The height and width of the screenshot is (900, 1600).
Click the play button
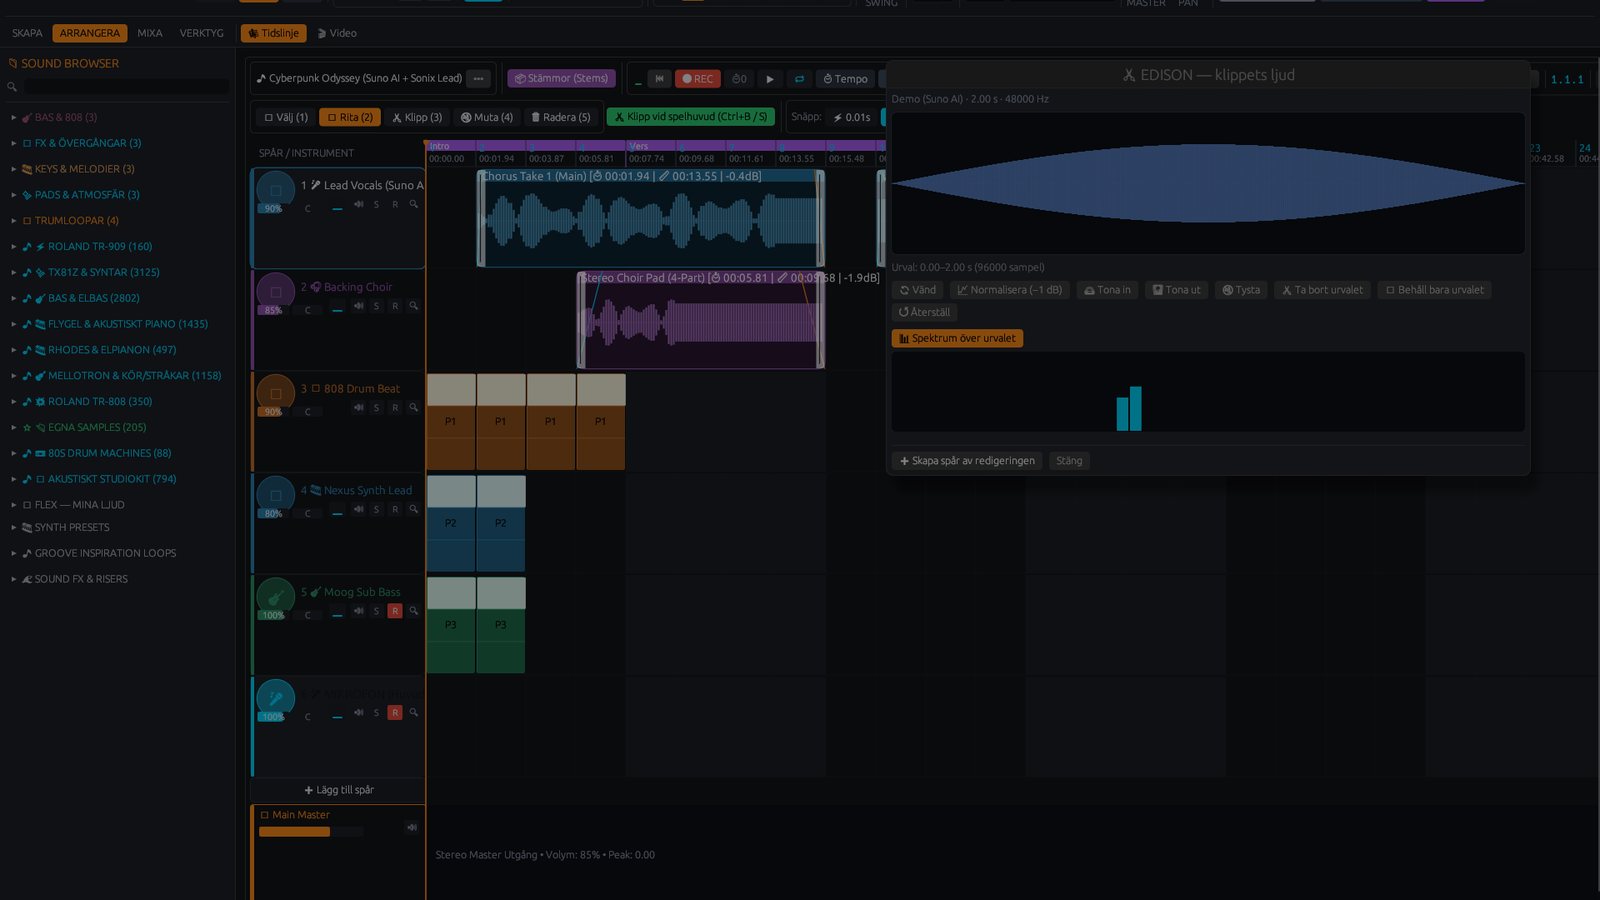pyautogui.click(x=770, y=79)
